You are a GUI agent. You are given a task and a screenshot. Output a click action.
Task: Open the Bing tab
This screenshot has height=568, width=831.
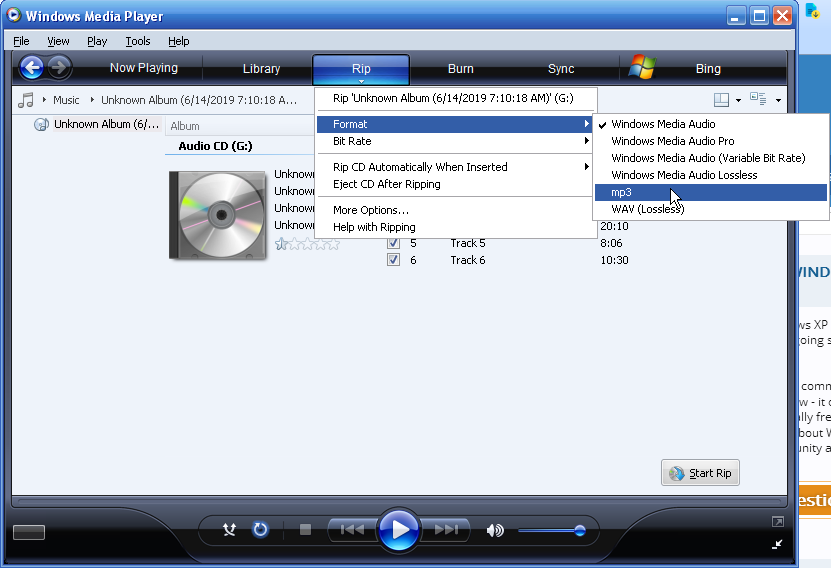[708, 68]
